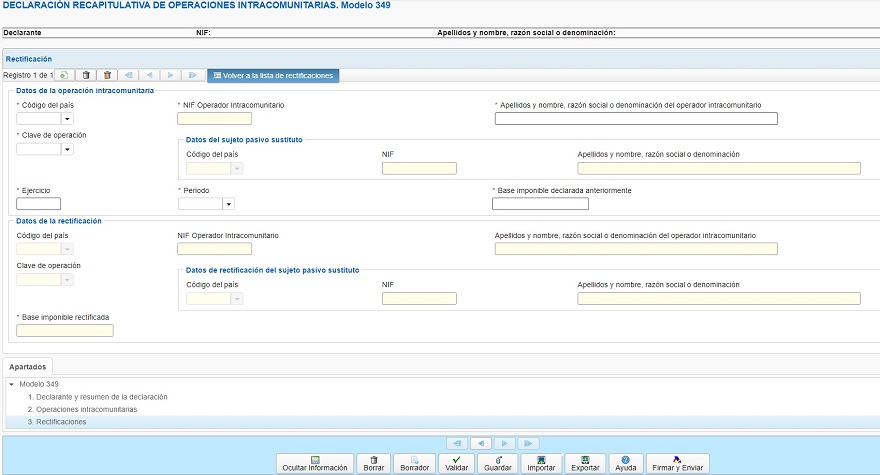Focus NIF Operador Intracomunitario field under Datos de la rectificación

(x=214, y=249)
